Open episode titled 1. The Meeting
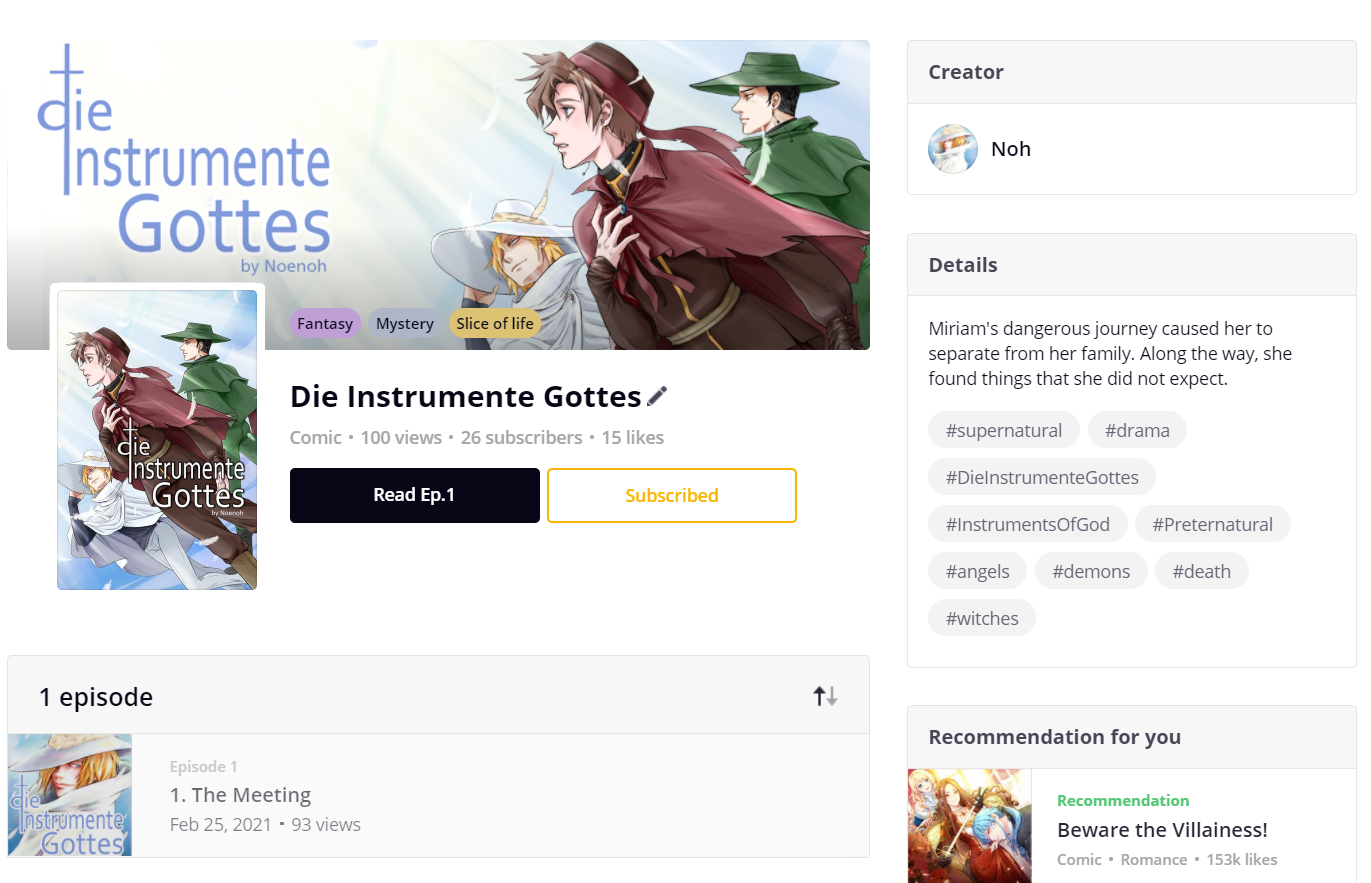 (240, 795)
